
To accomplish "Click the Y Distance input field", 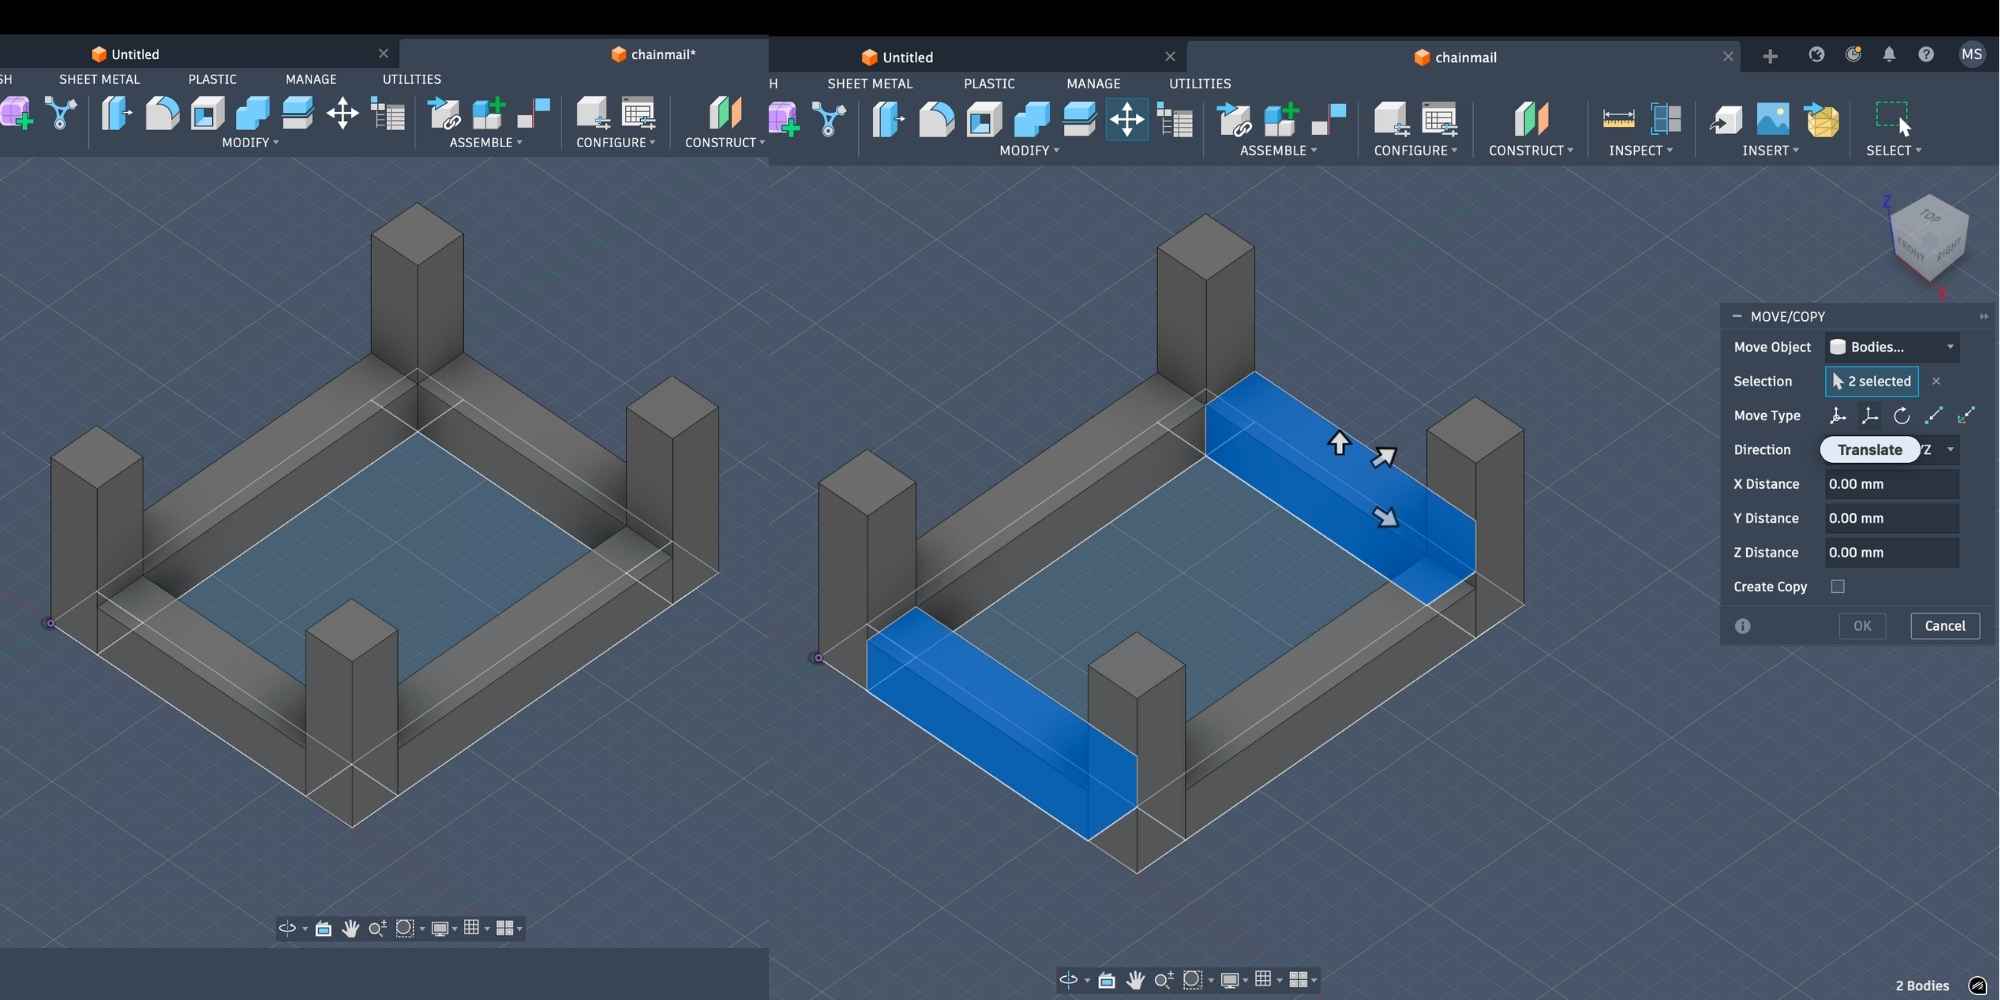I will 1892,518.
